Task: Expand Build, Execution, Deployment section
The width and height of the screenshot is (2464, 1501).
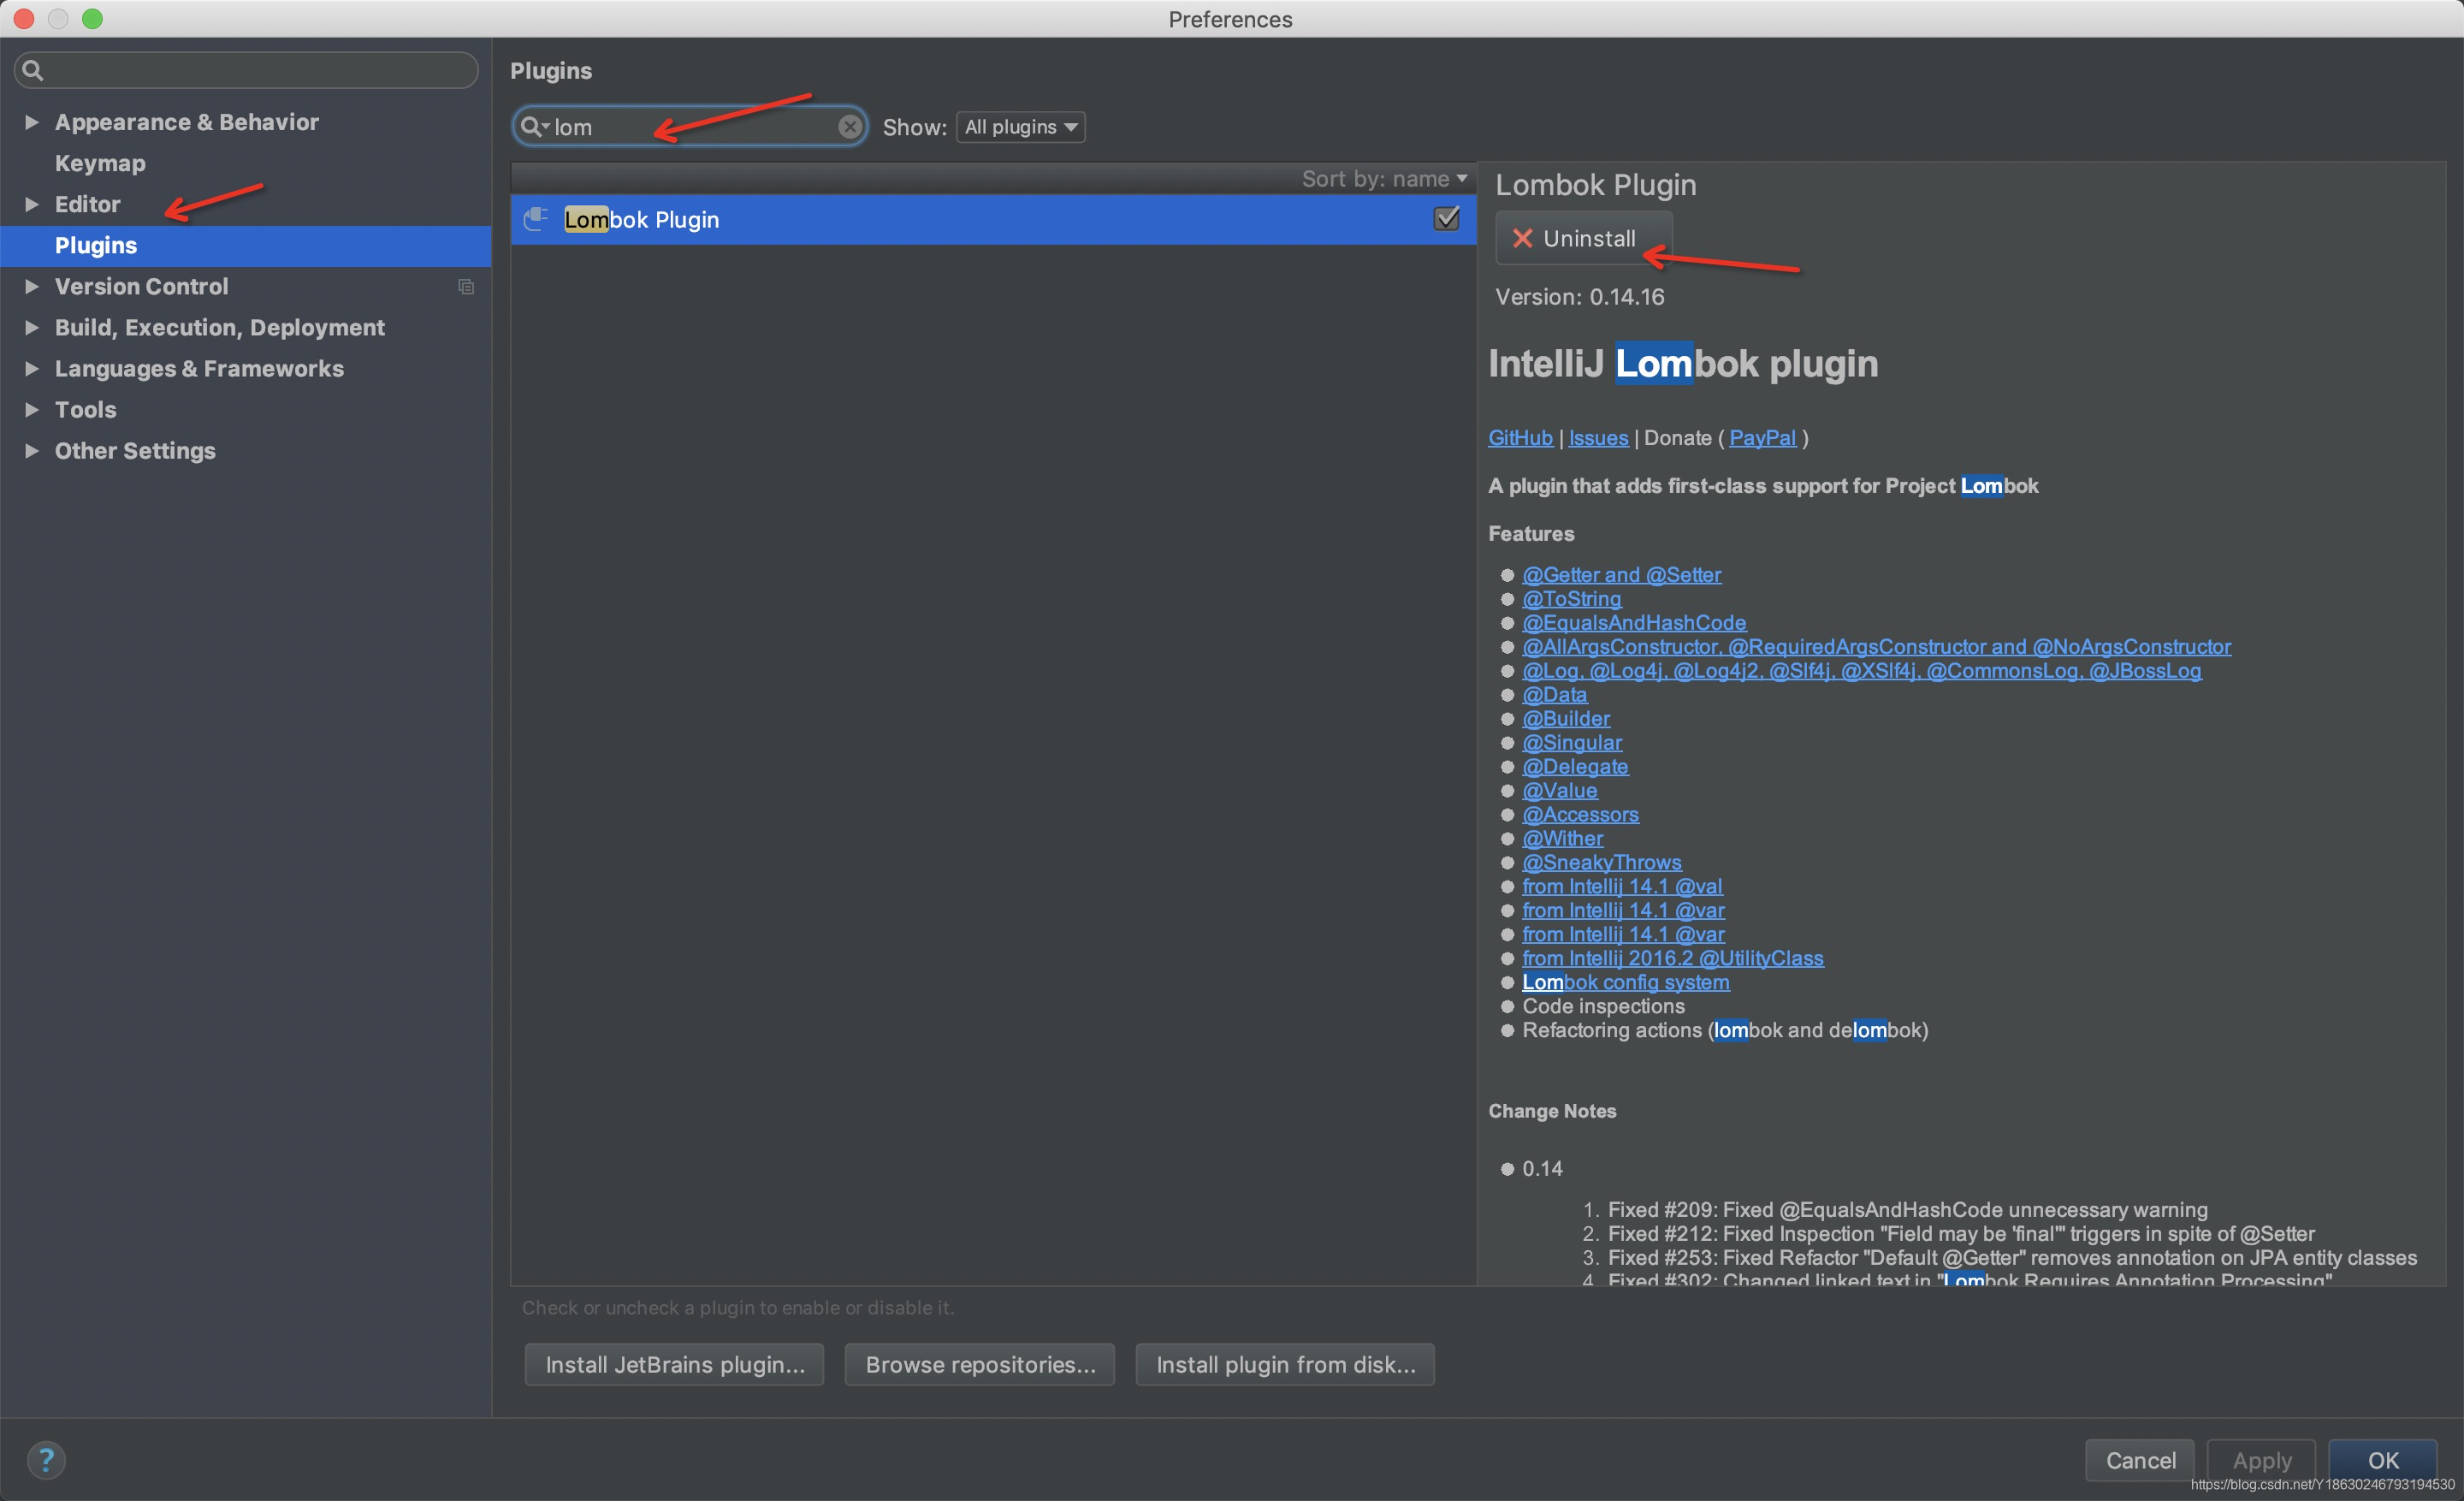Action: click(32, 327)
